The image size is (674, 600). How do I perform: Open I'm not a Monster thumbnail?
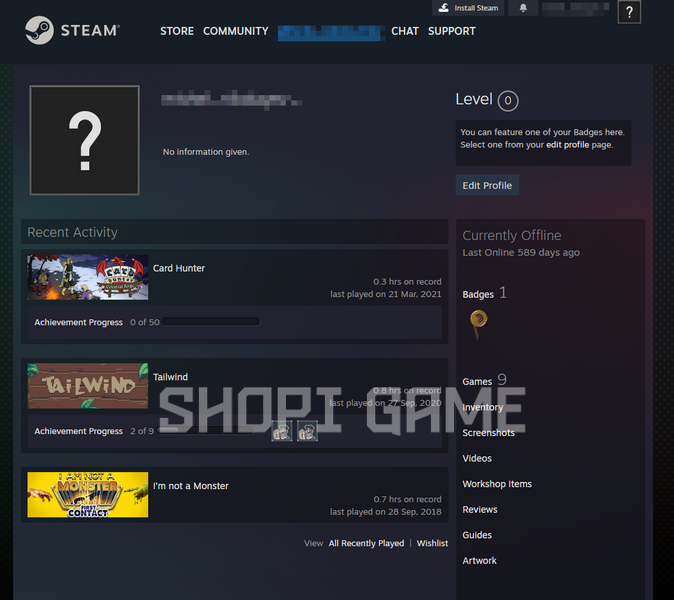[88, 495]
